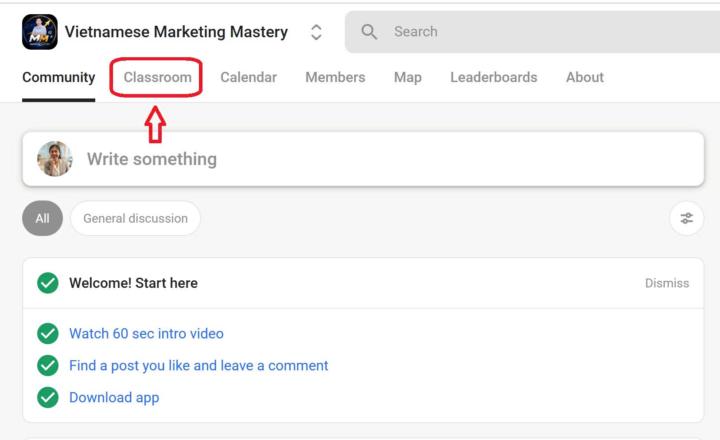Toggle checkmark beside Watch 60 sec intro video
The width and height of the screenshot is (720, 440).
pyautogui.click(x=48, y=333)
